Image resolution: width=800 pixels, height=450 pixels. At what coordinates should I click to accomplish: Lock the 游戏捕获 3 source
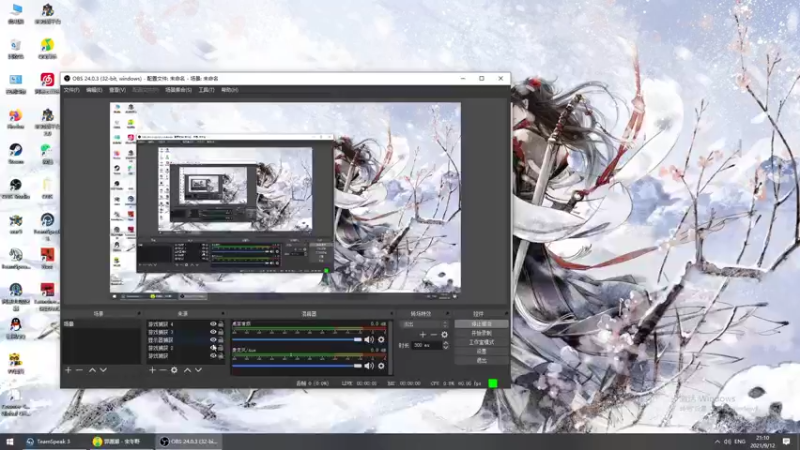(221, 332)
